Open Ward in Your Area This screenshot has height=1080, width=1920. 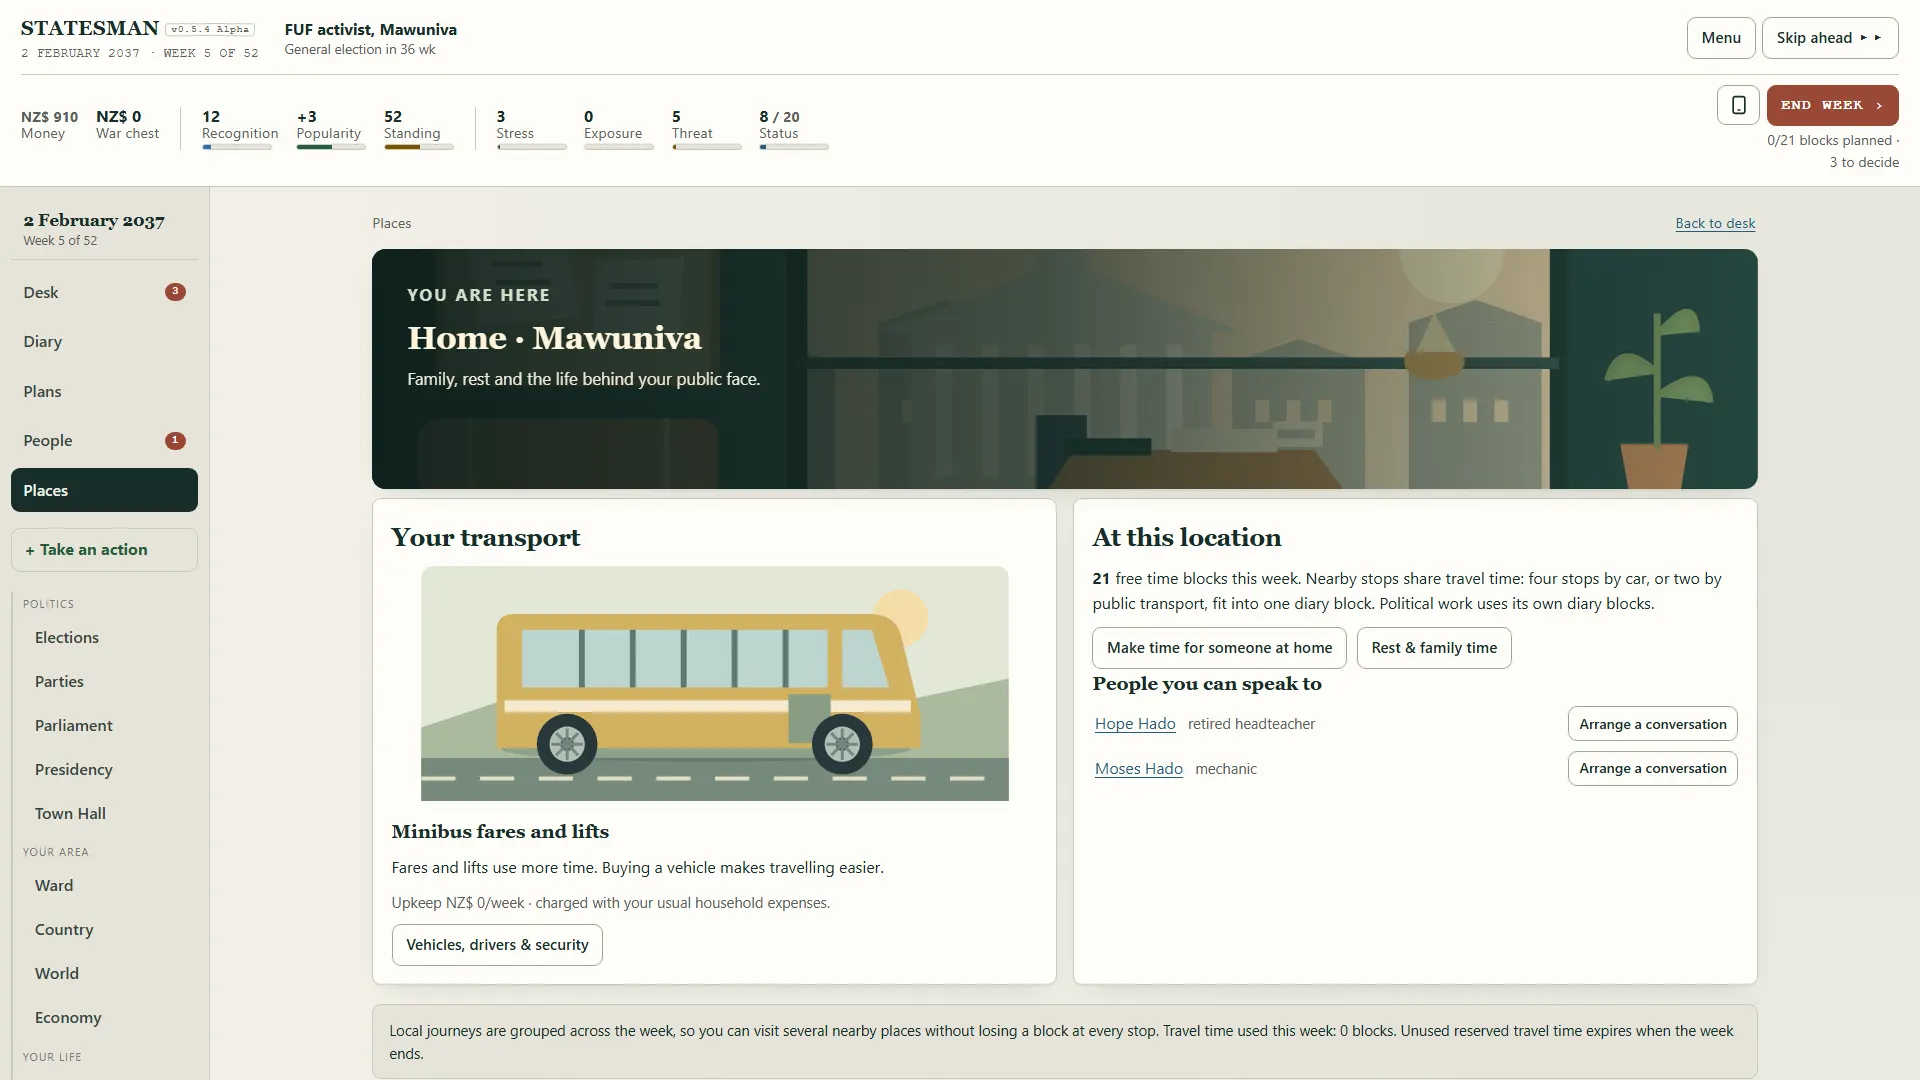(x=54, y=886)
